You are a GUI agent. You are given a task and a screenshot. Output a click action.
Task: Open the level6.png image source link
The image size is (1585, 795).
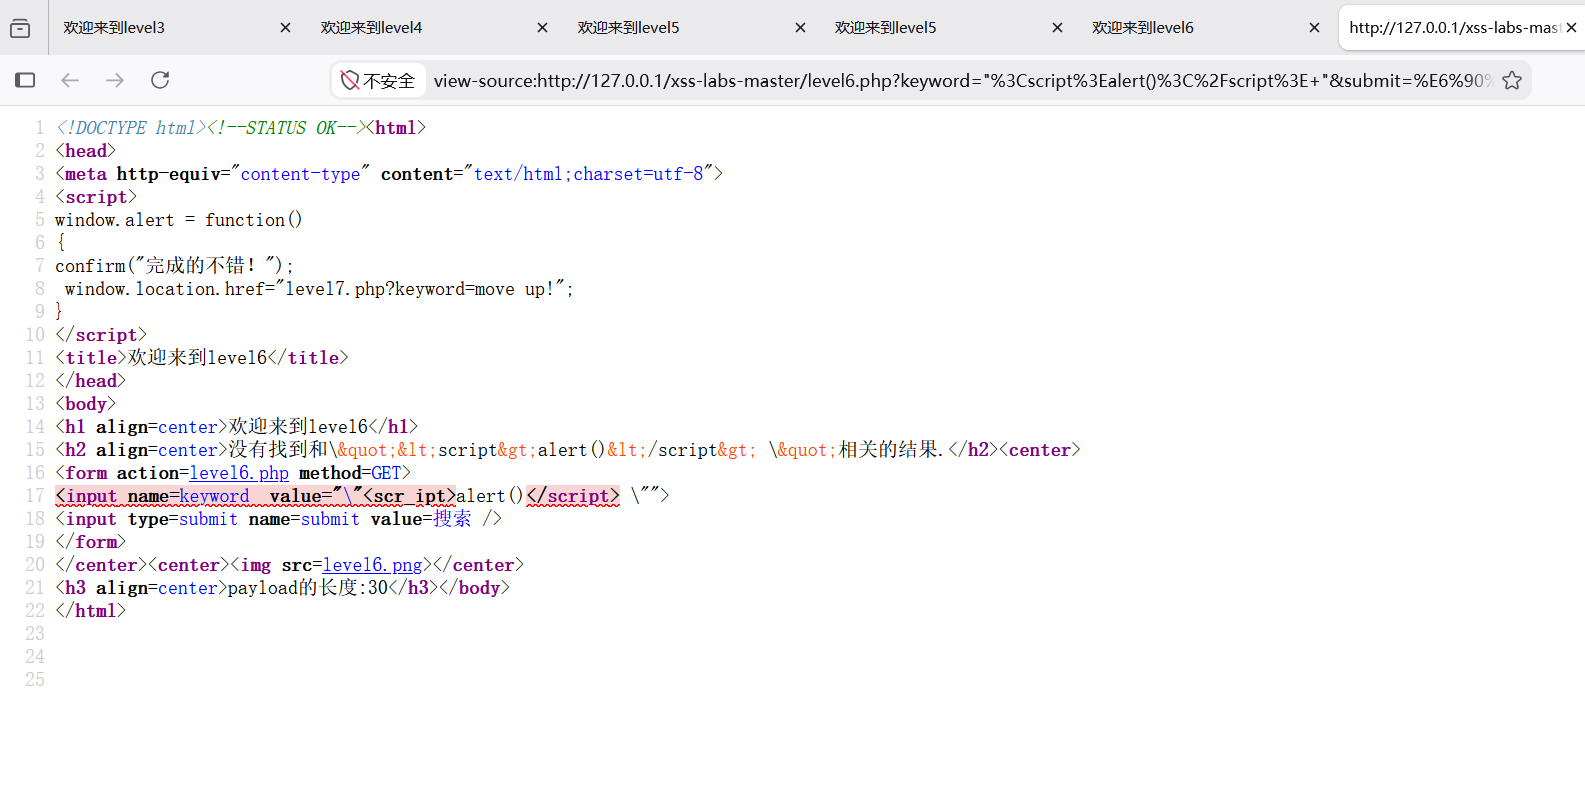tap(372, 565)
